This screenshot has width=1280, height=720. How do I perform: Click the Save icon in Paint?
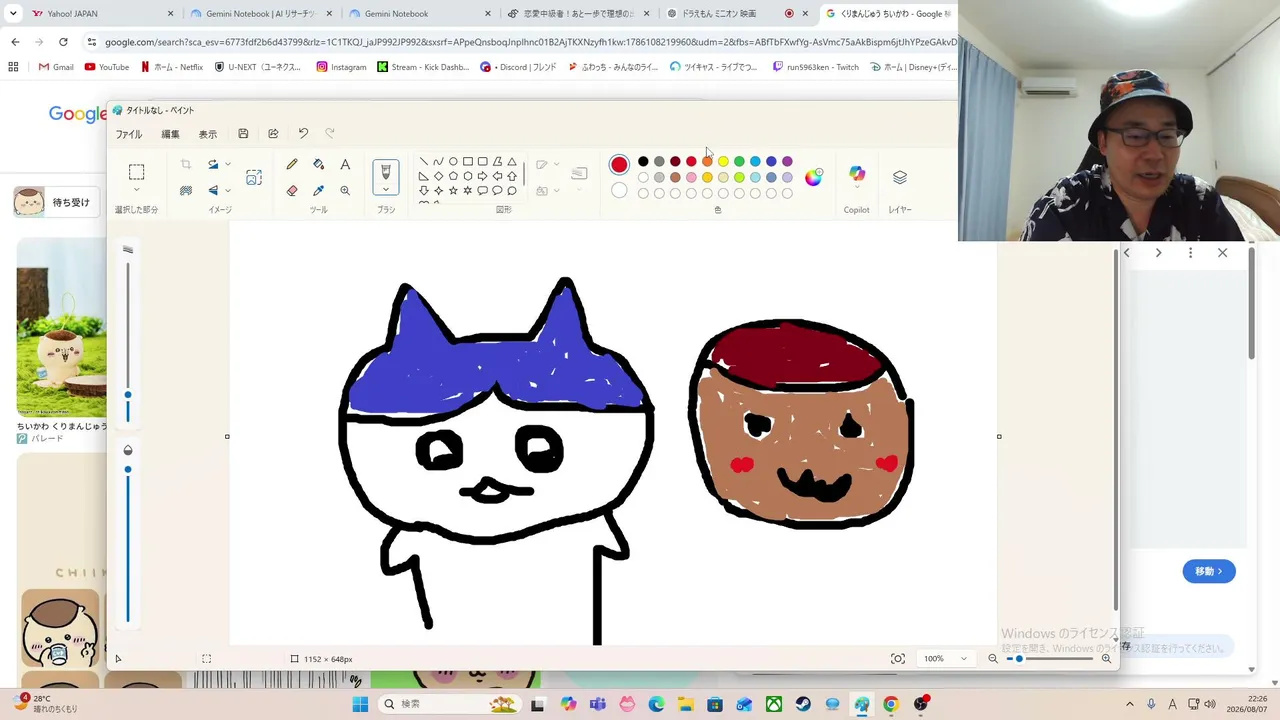(243, 134)
